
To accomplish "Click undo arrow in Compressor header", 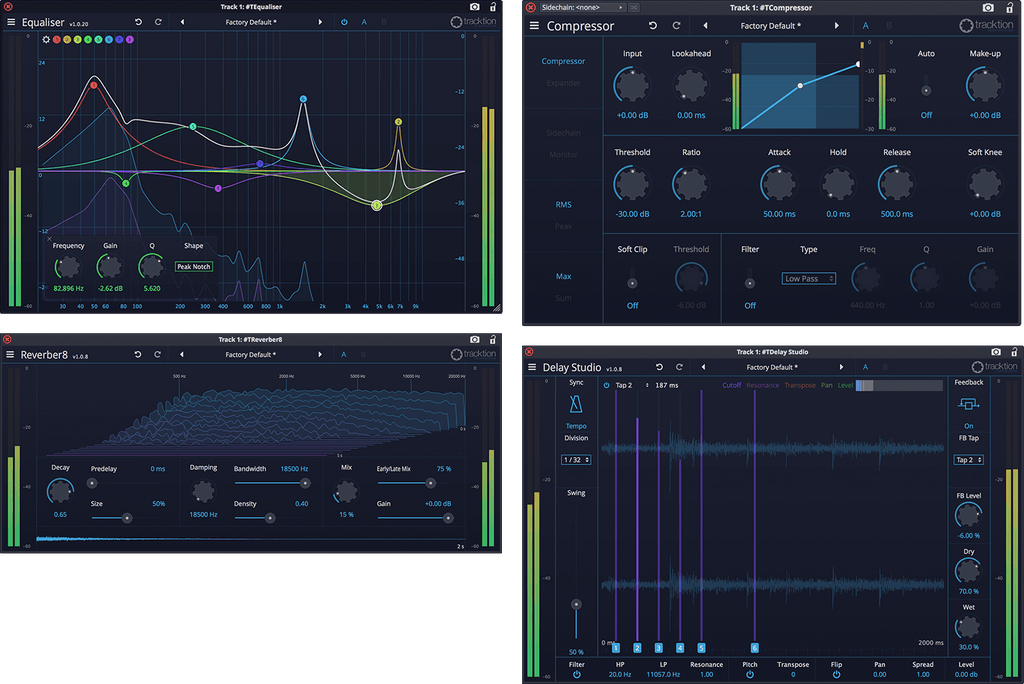I will pyautogui.click(x=652, y=25).
